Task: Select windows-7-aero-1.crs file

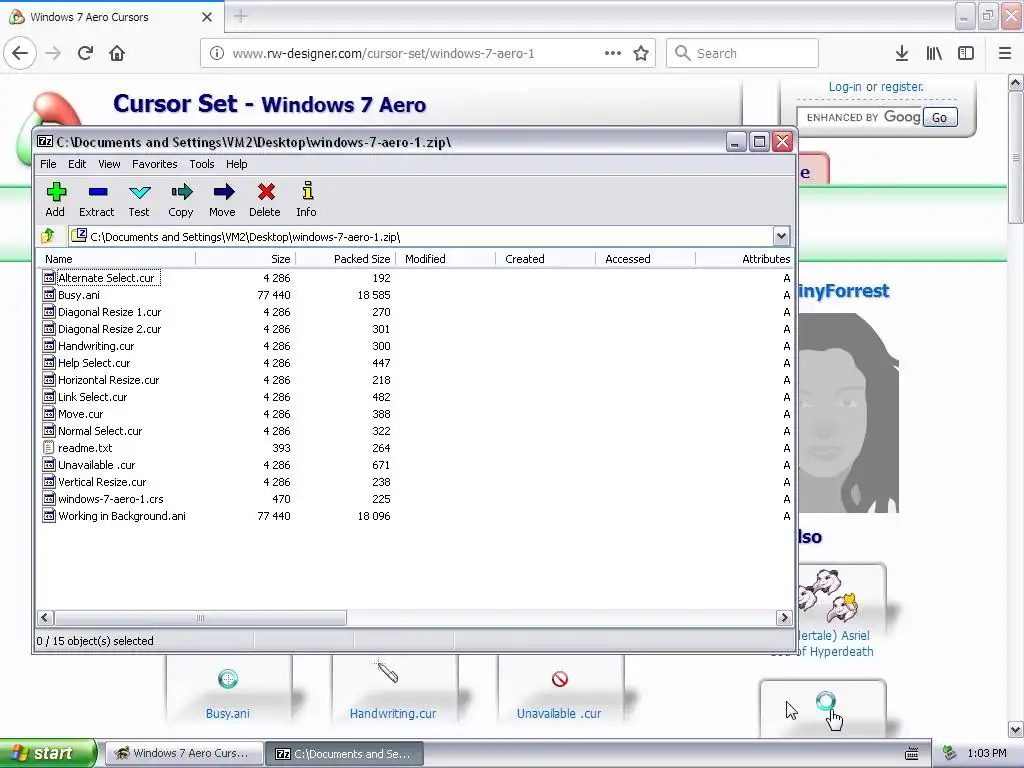Action: (110, 498)
